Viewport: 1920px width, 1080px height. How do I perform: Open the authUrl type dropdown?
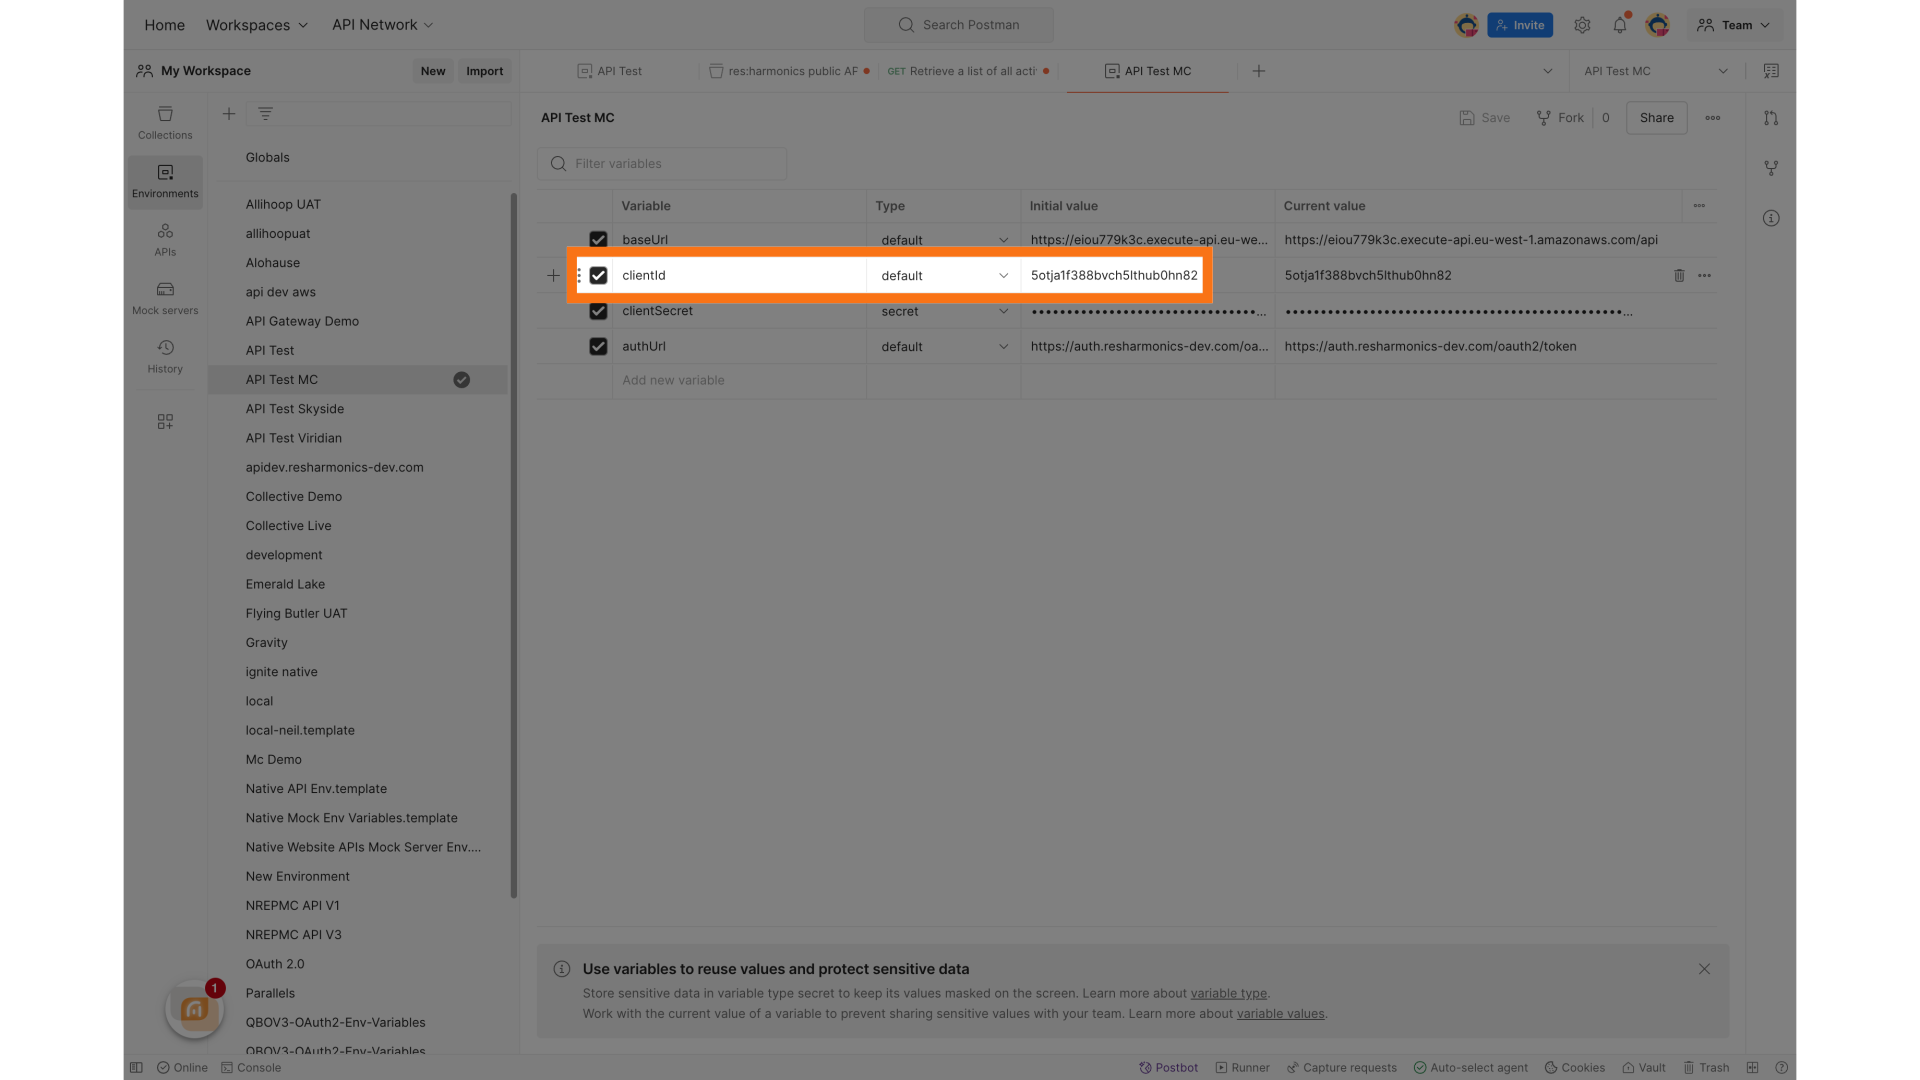coord(943,346)
